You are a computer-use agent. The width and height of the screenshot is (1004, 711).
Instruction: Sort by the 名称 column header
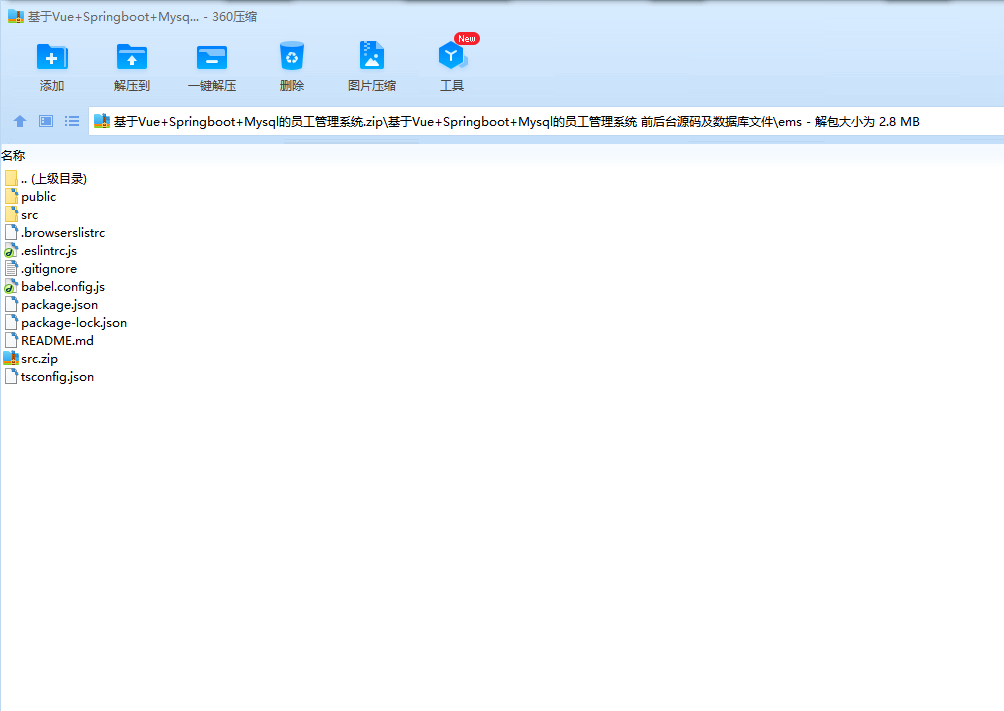pyautogui.click(x=13, y=155)
